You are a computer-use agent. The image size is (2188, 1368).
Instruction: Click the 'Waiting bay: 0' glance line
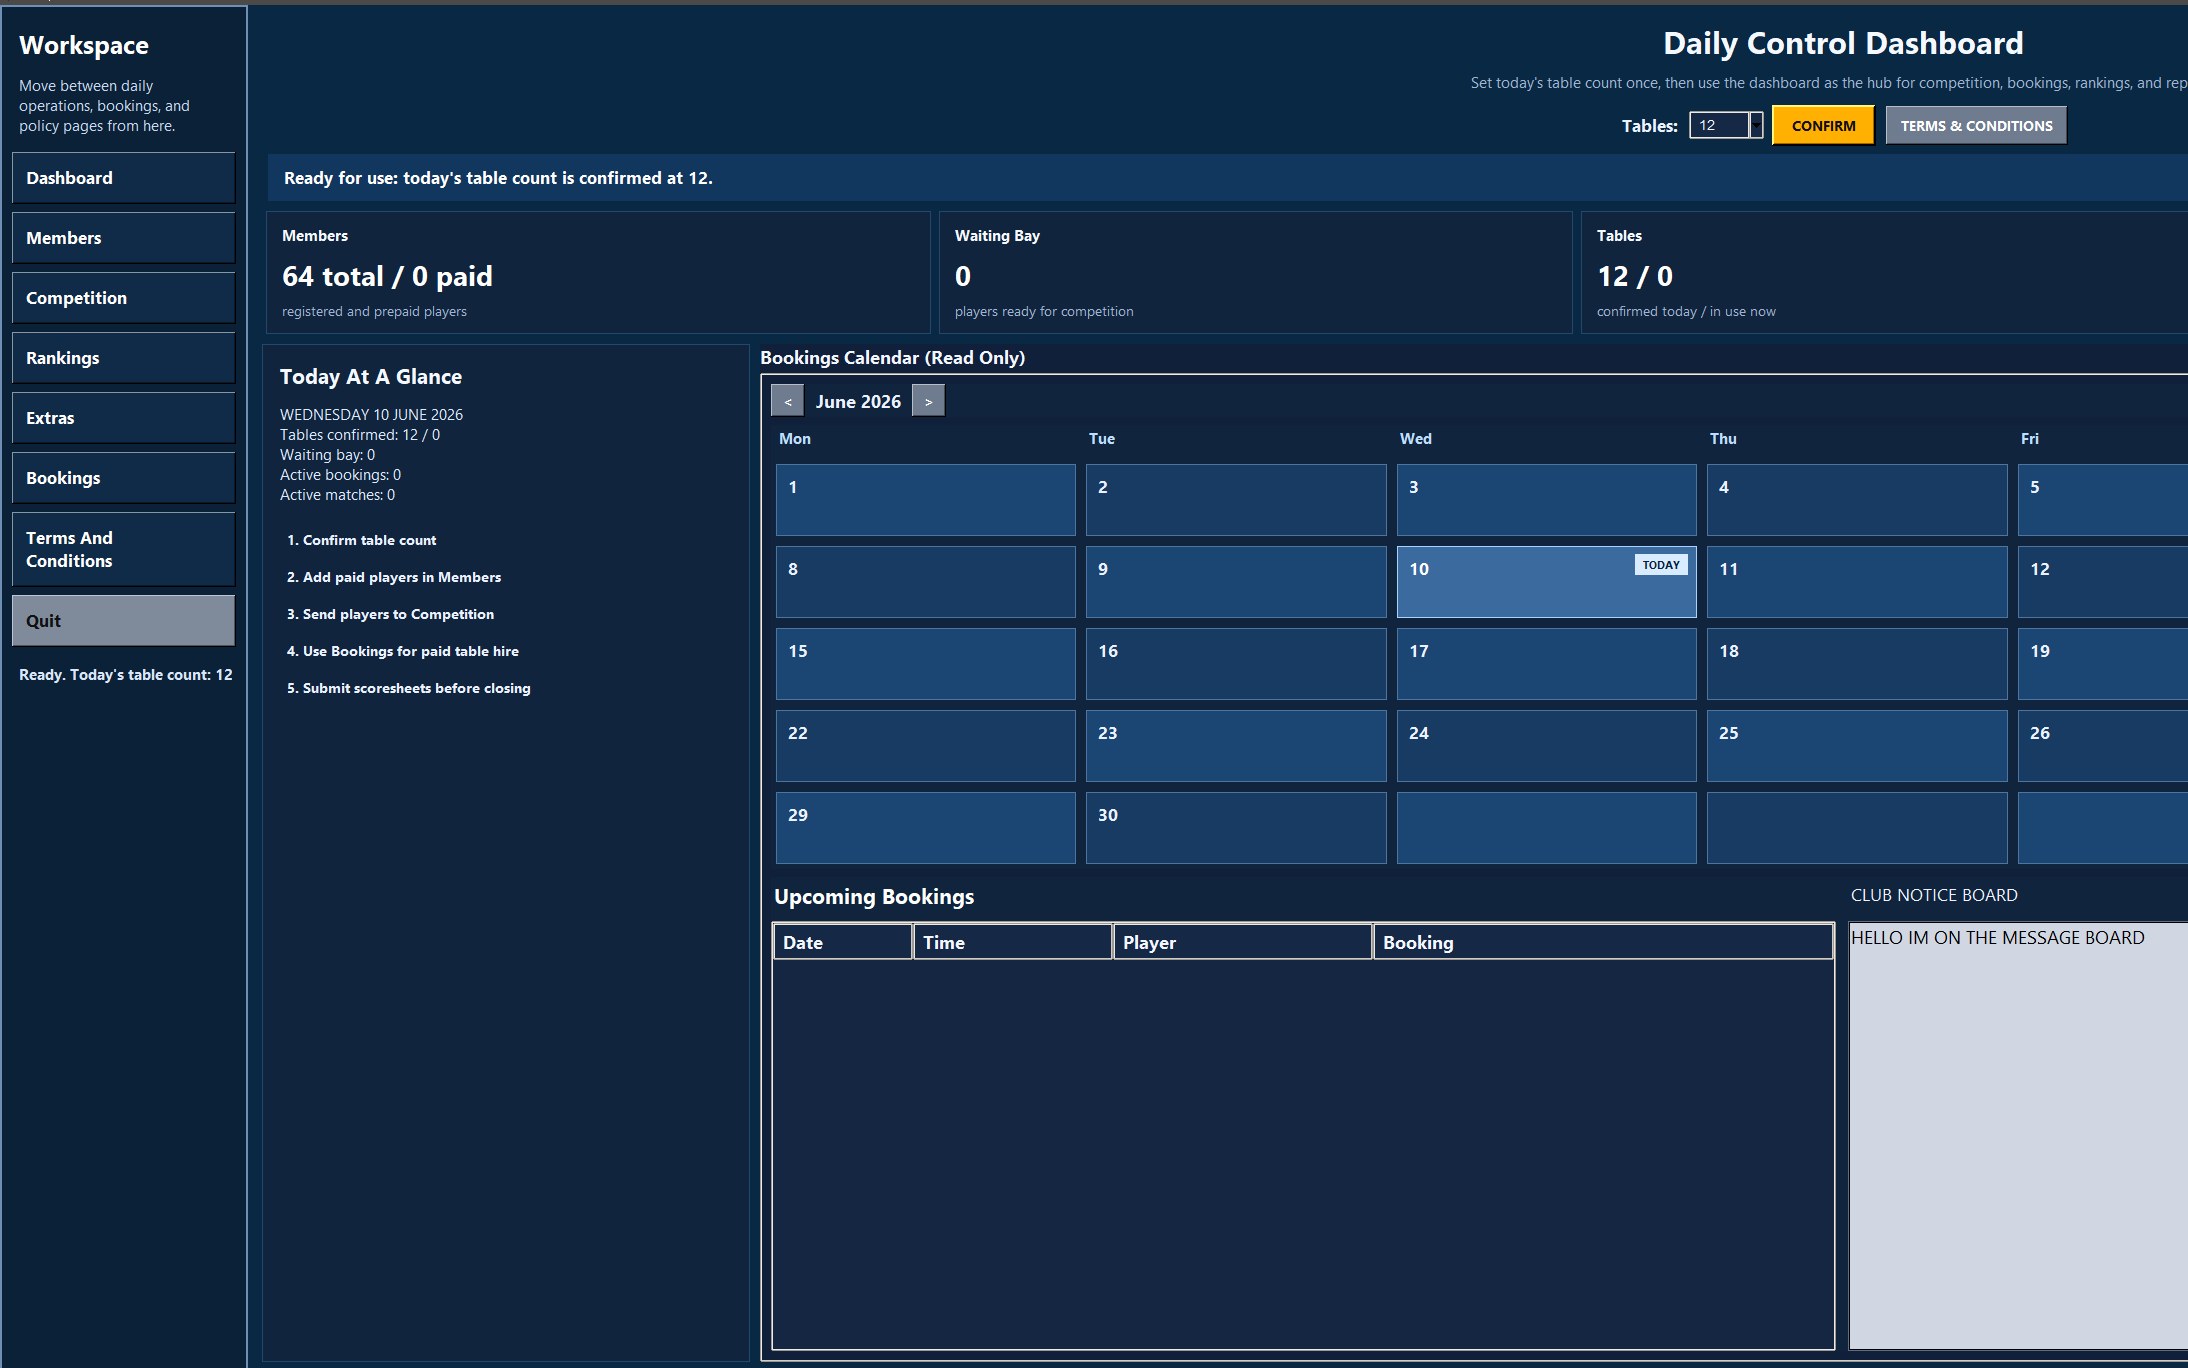tap(327, 455)
